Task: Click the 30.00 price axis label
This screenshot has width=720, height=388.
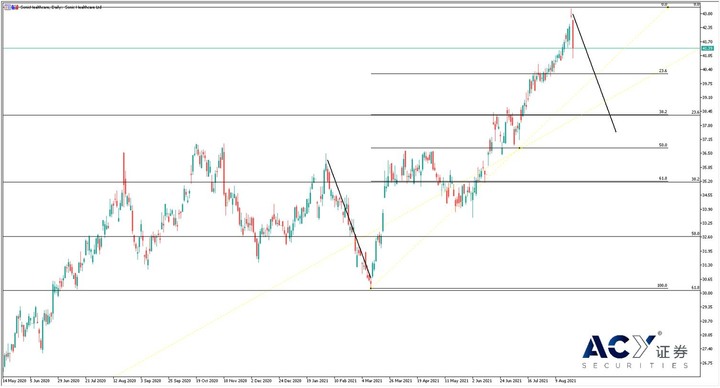Action: tap(707, 293)
